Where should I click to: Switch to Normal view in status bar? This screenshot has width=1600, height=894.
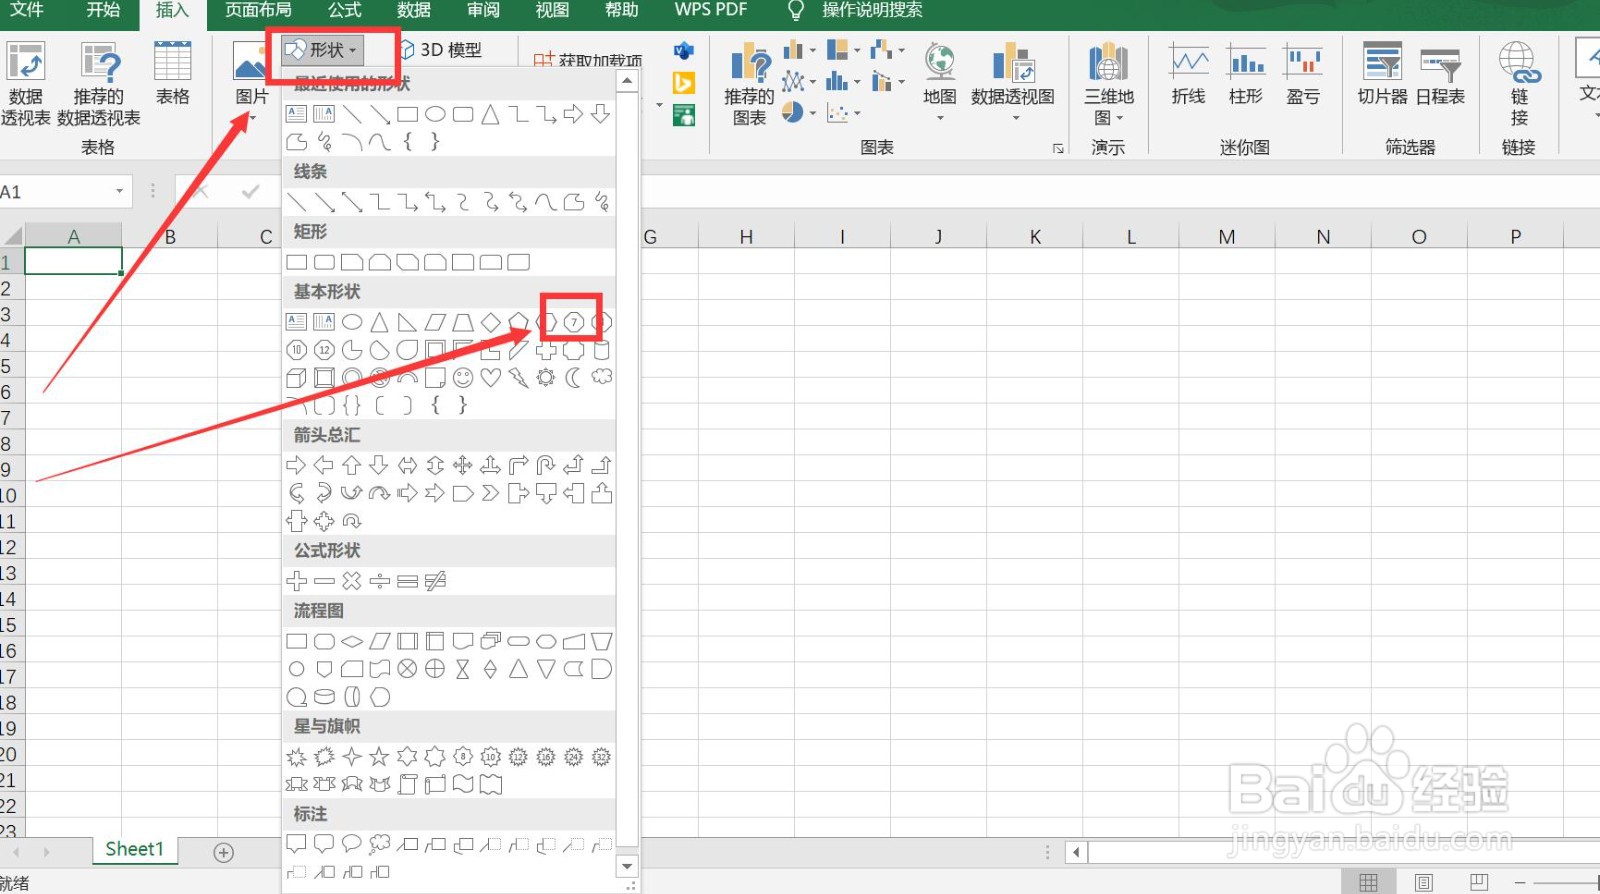pos(1368,882)
